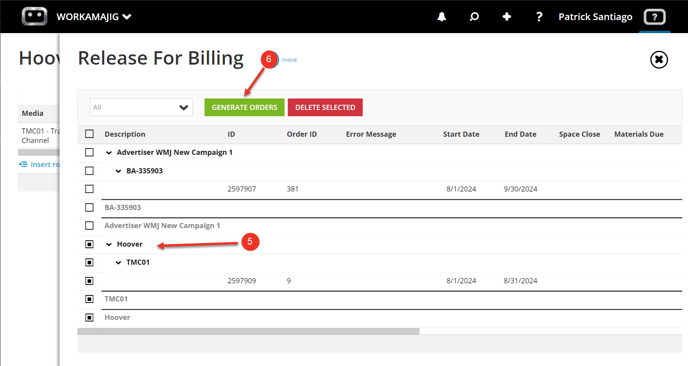Select Order ID cell 9
The height and width of the screenshot is (366, 688).
point(289,281)
